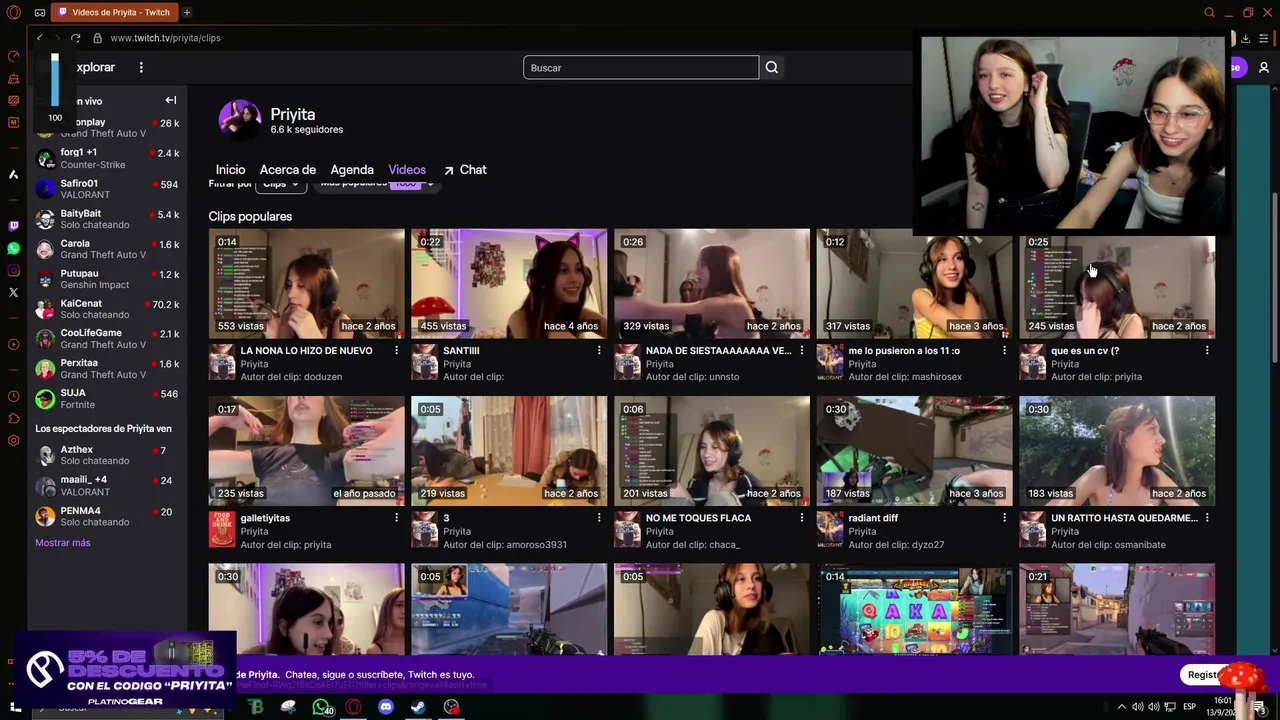Open WhatsApp in the Opera sidebar
Image resolution: width=1280 pixels, height=720 pixels.
pyautogui.click(x=13, y=248)
